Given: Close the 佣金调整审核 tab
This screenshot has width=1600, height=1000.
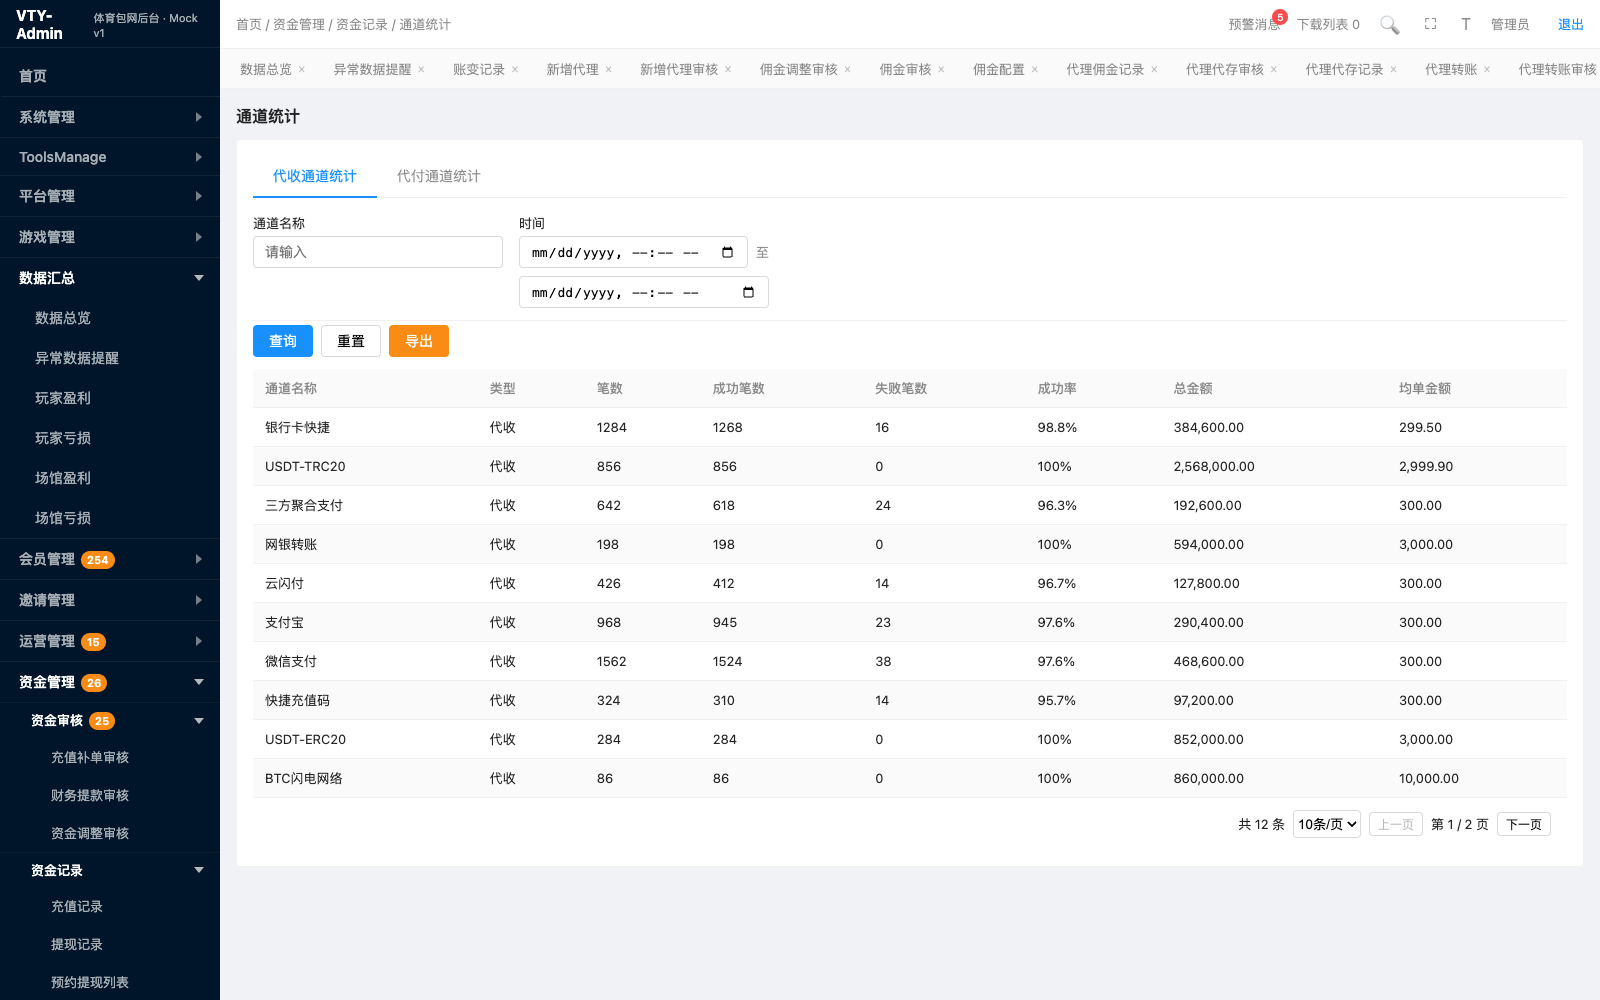Looking at the screenshot, I should click(847, 70).
